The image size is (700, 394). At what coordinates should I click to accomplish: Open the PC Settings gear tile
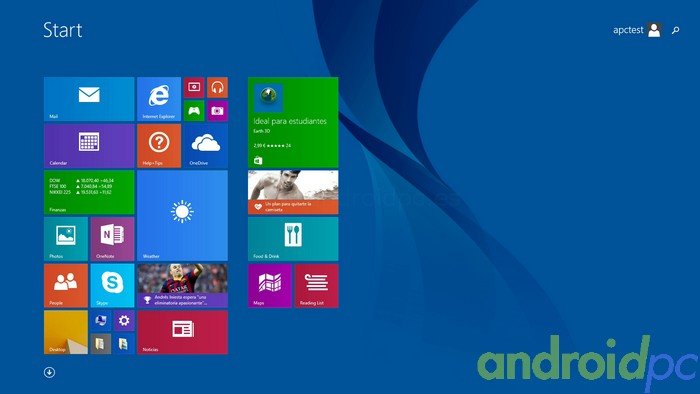124,320
